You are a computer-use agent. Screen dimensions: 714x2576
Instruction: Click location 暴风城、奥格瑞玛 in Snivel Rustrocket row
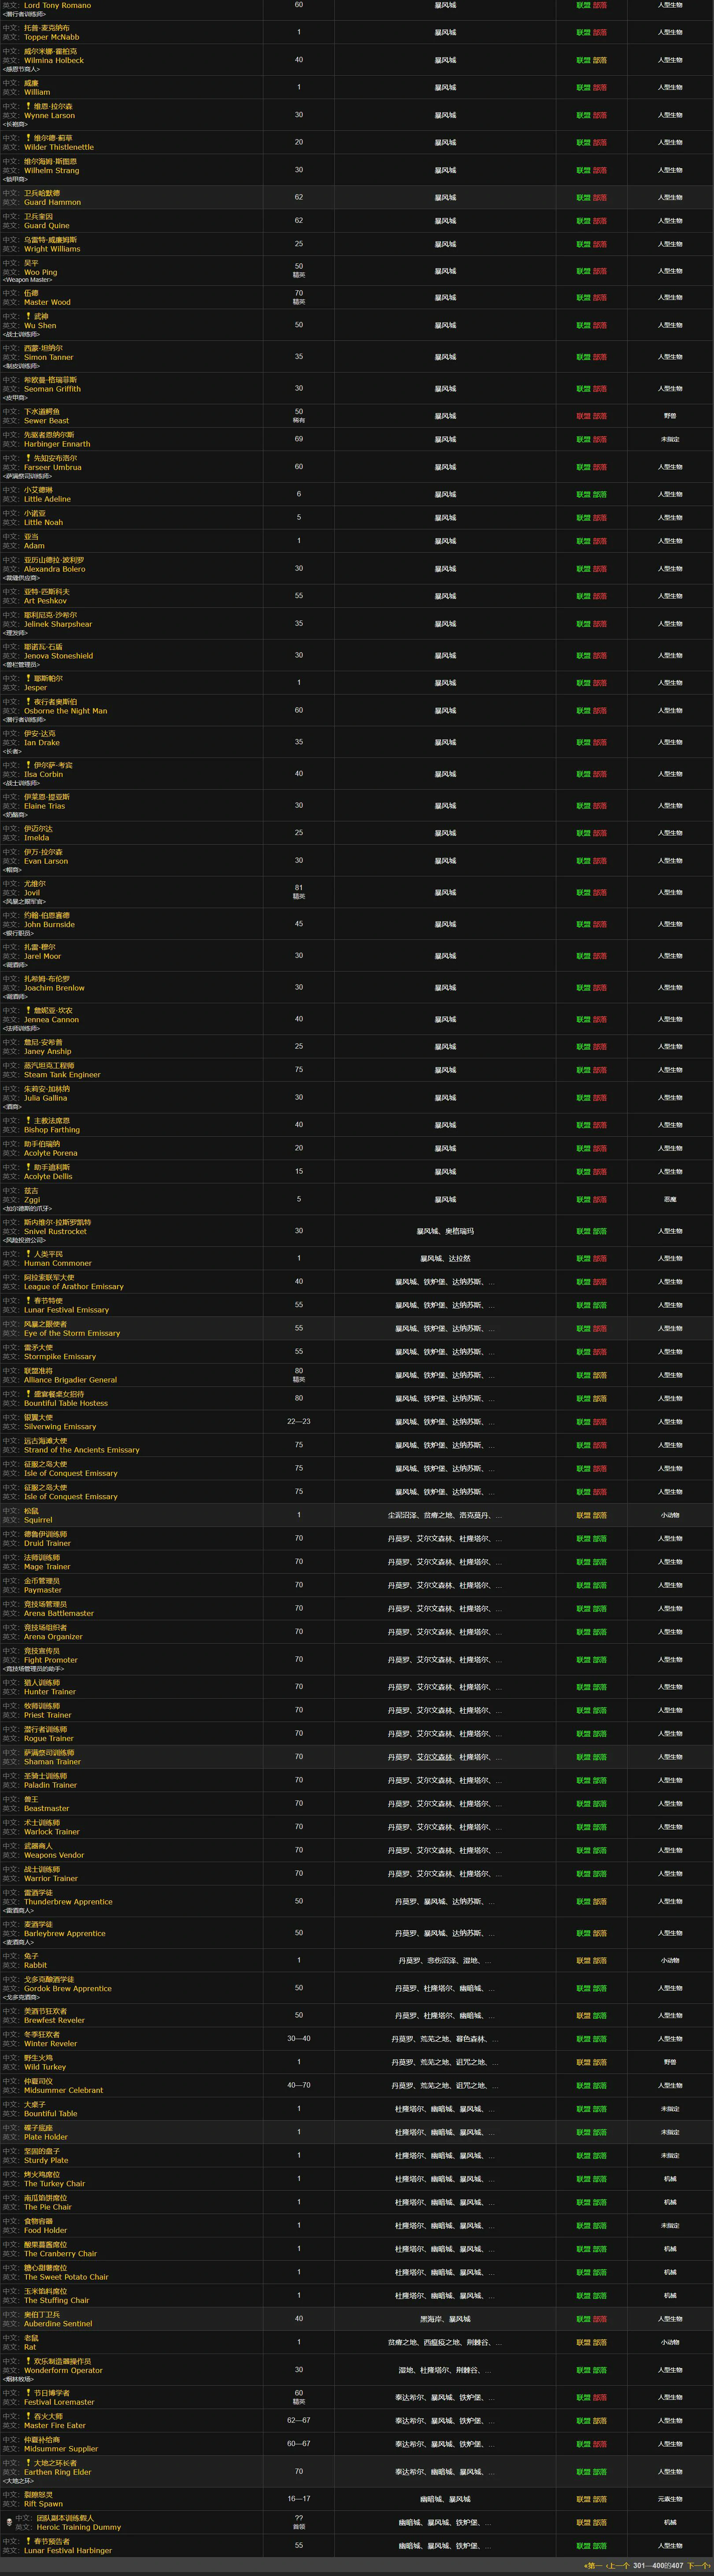click(445, 1231)
